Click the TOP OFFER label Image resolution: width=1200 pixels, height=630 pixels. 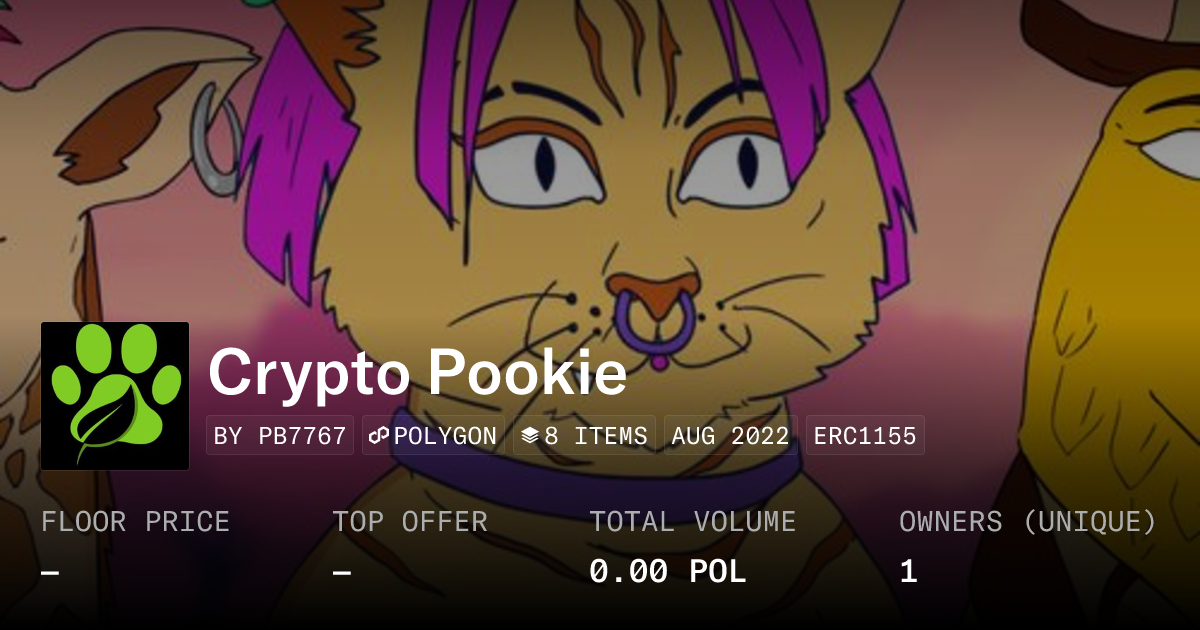(410, 522)
